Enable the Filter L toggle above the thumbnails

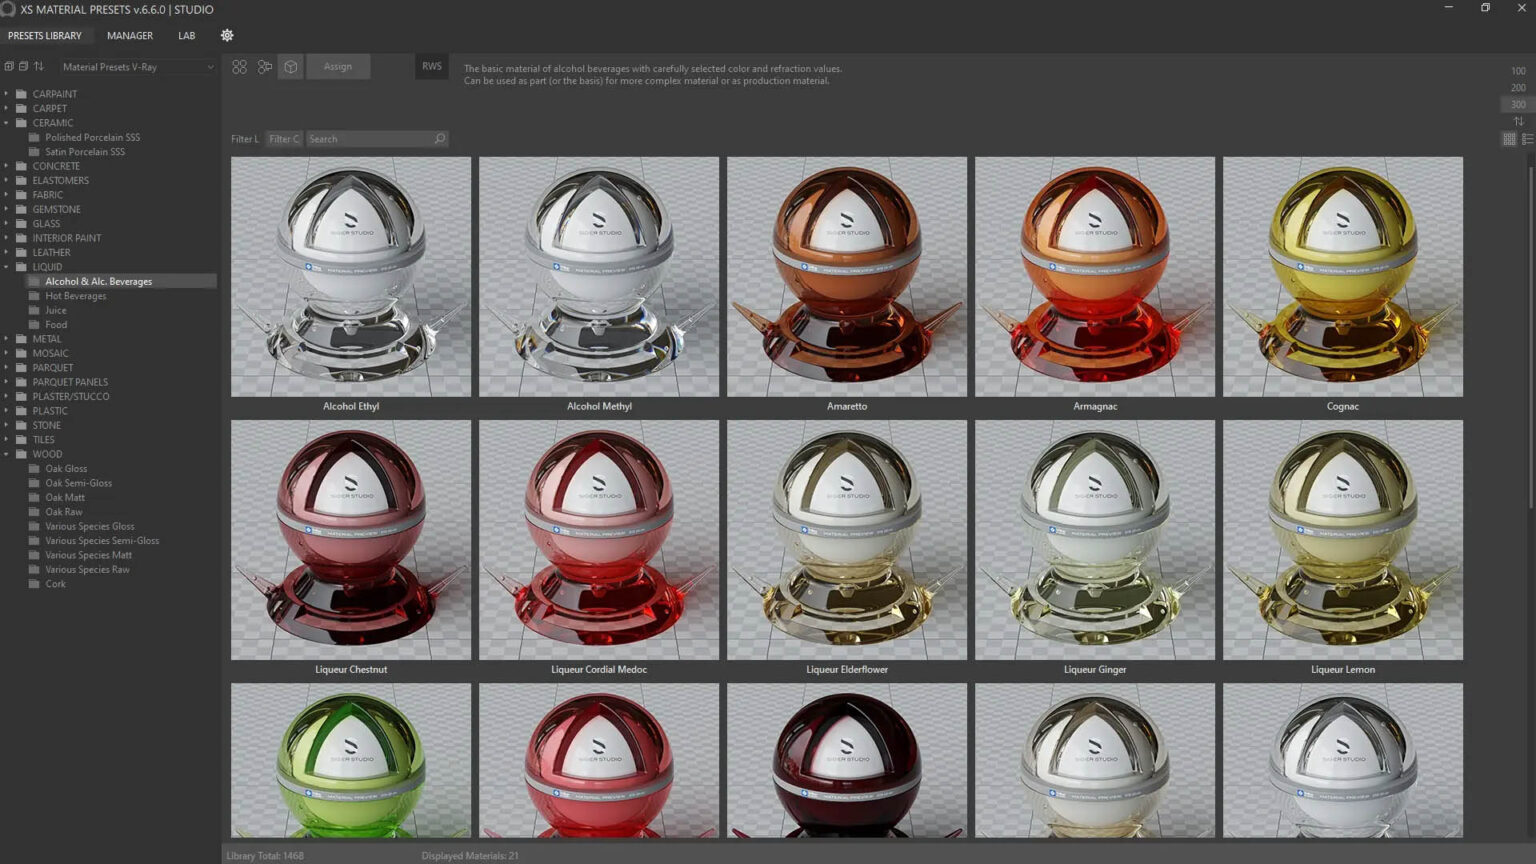pos(243,138)
